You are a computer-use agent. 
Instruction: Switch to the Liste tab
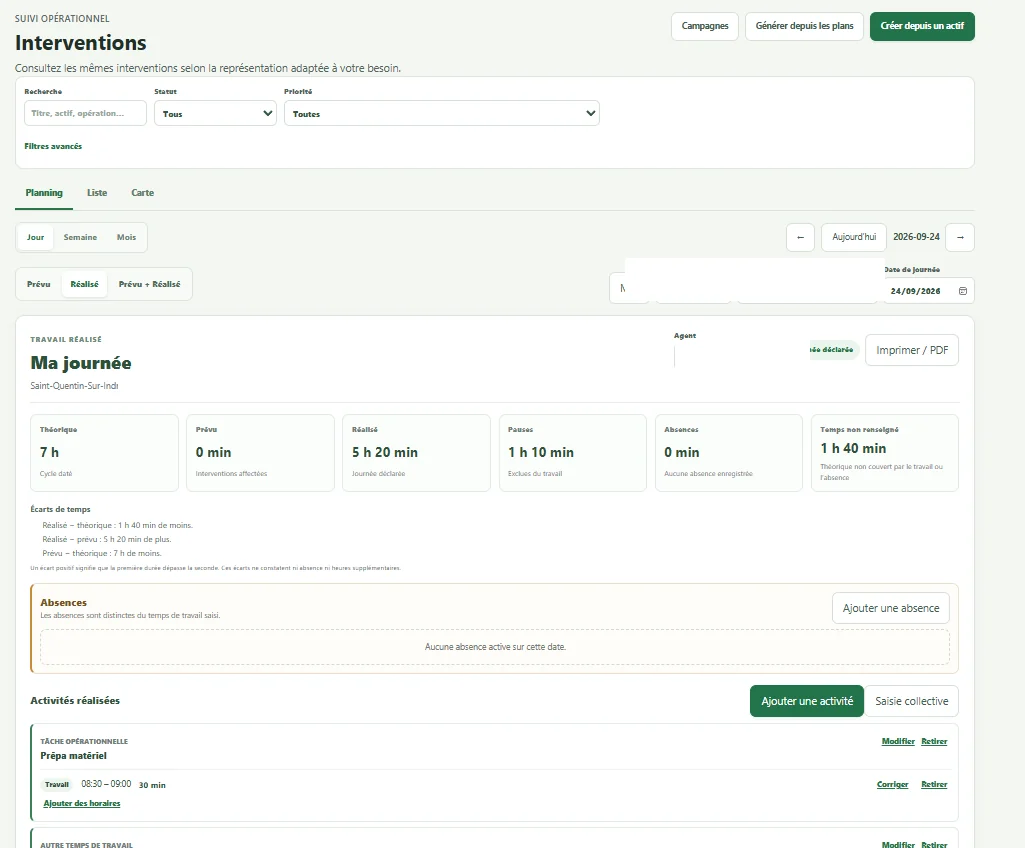(97, 193)
